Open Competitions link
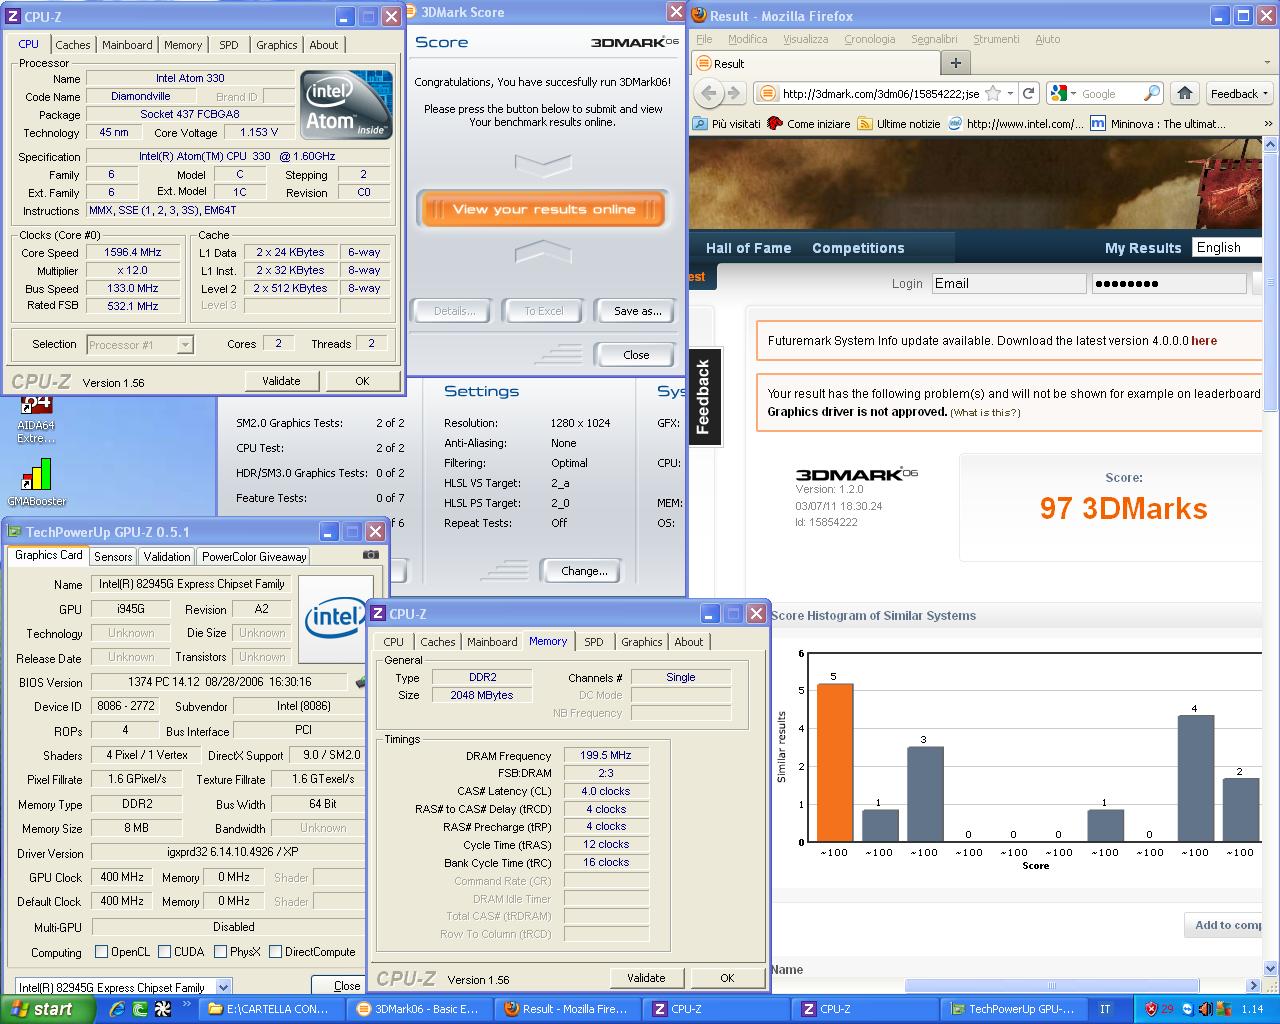Viewport: 1280px width, 1024px height. [858, 248]
